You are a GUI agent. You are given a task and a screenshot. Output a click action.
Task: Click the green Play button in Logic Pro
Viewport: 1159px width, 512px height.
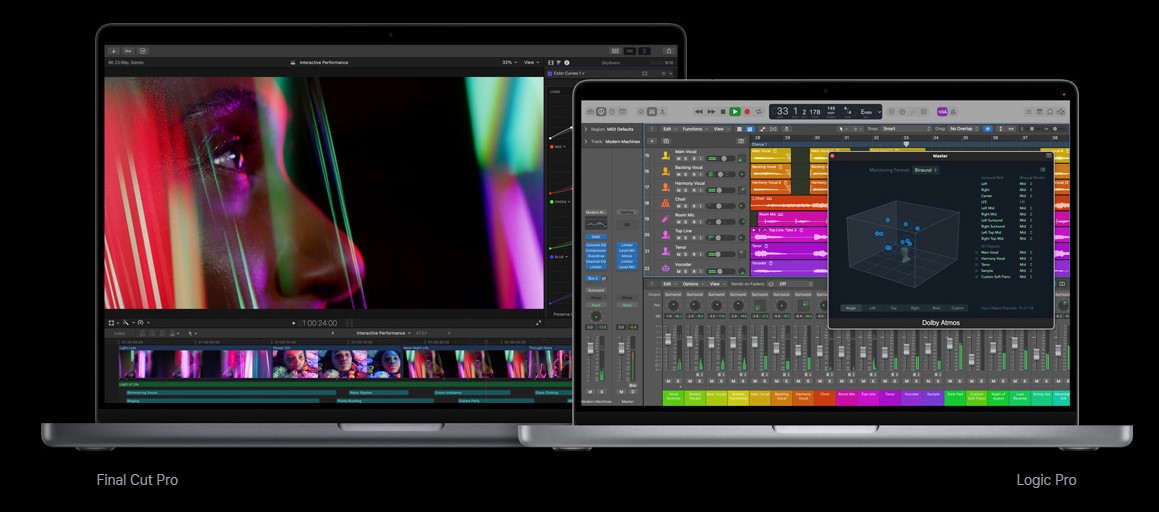(734, 112)
